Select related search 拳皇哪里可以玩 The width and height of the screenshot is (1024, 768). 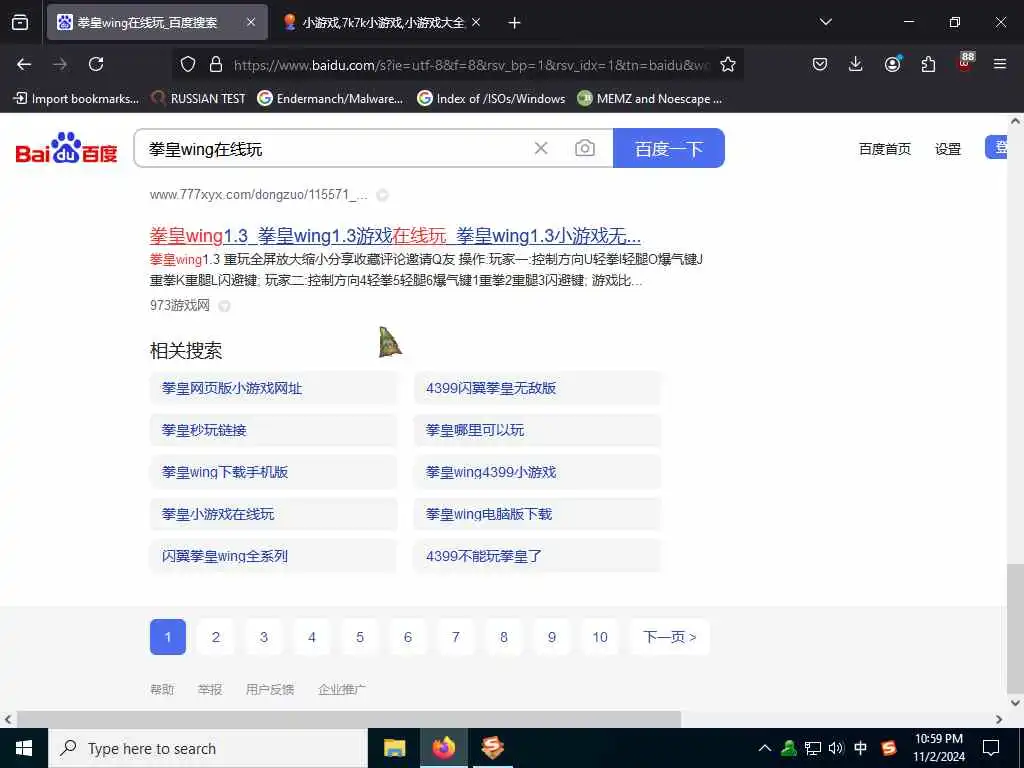pyautogui.click(x=537, y=430)
